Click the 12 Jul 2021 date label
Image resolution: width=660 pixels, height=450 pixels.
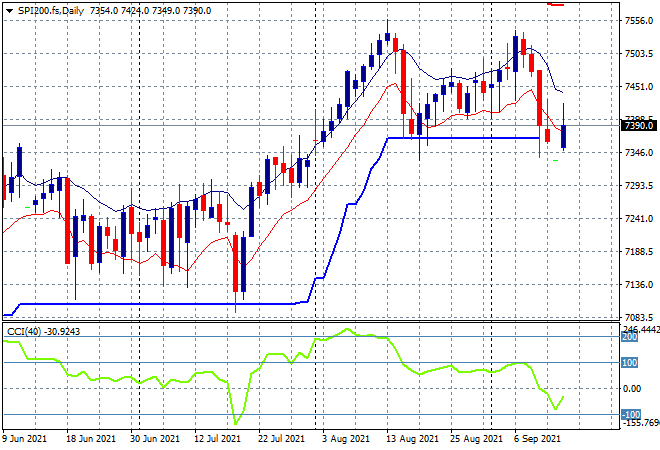(x=217, y=439)
